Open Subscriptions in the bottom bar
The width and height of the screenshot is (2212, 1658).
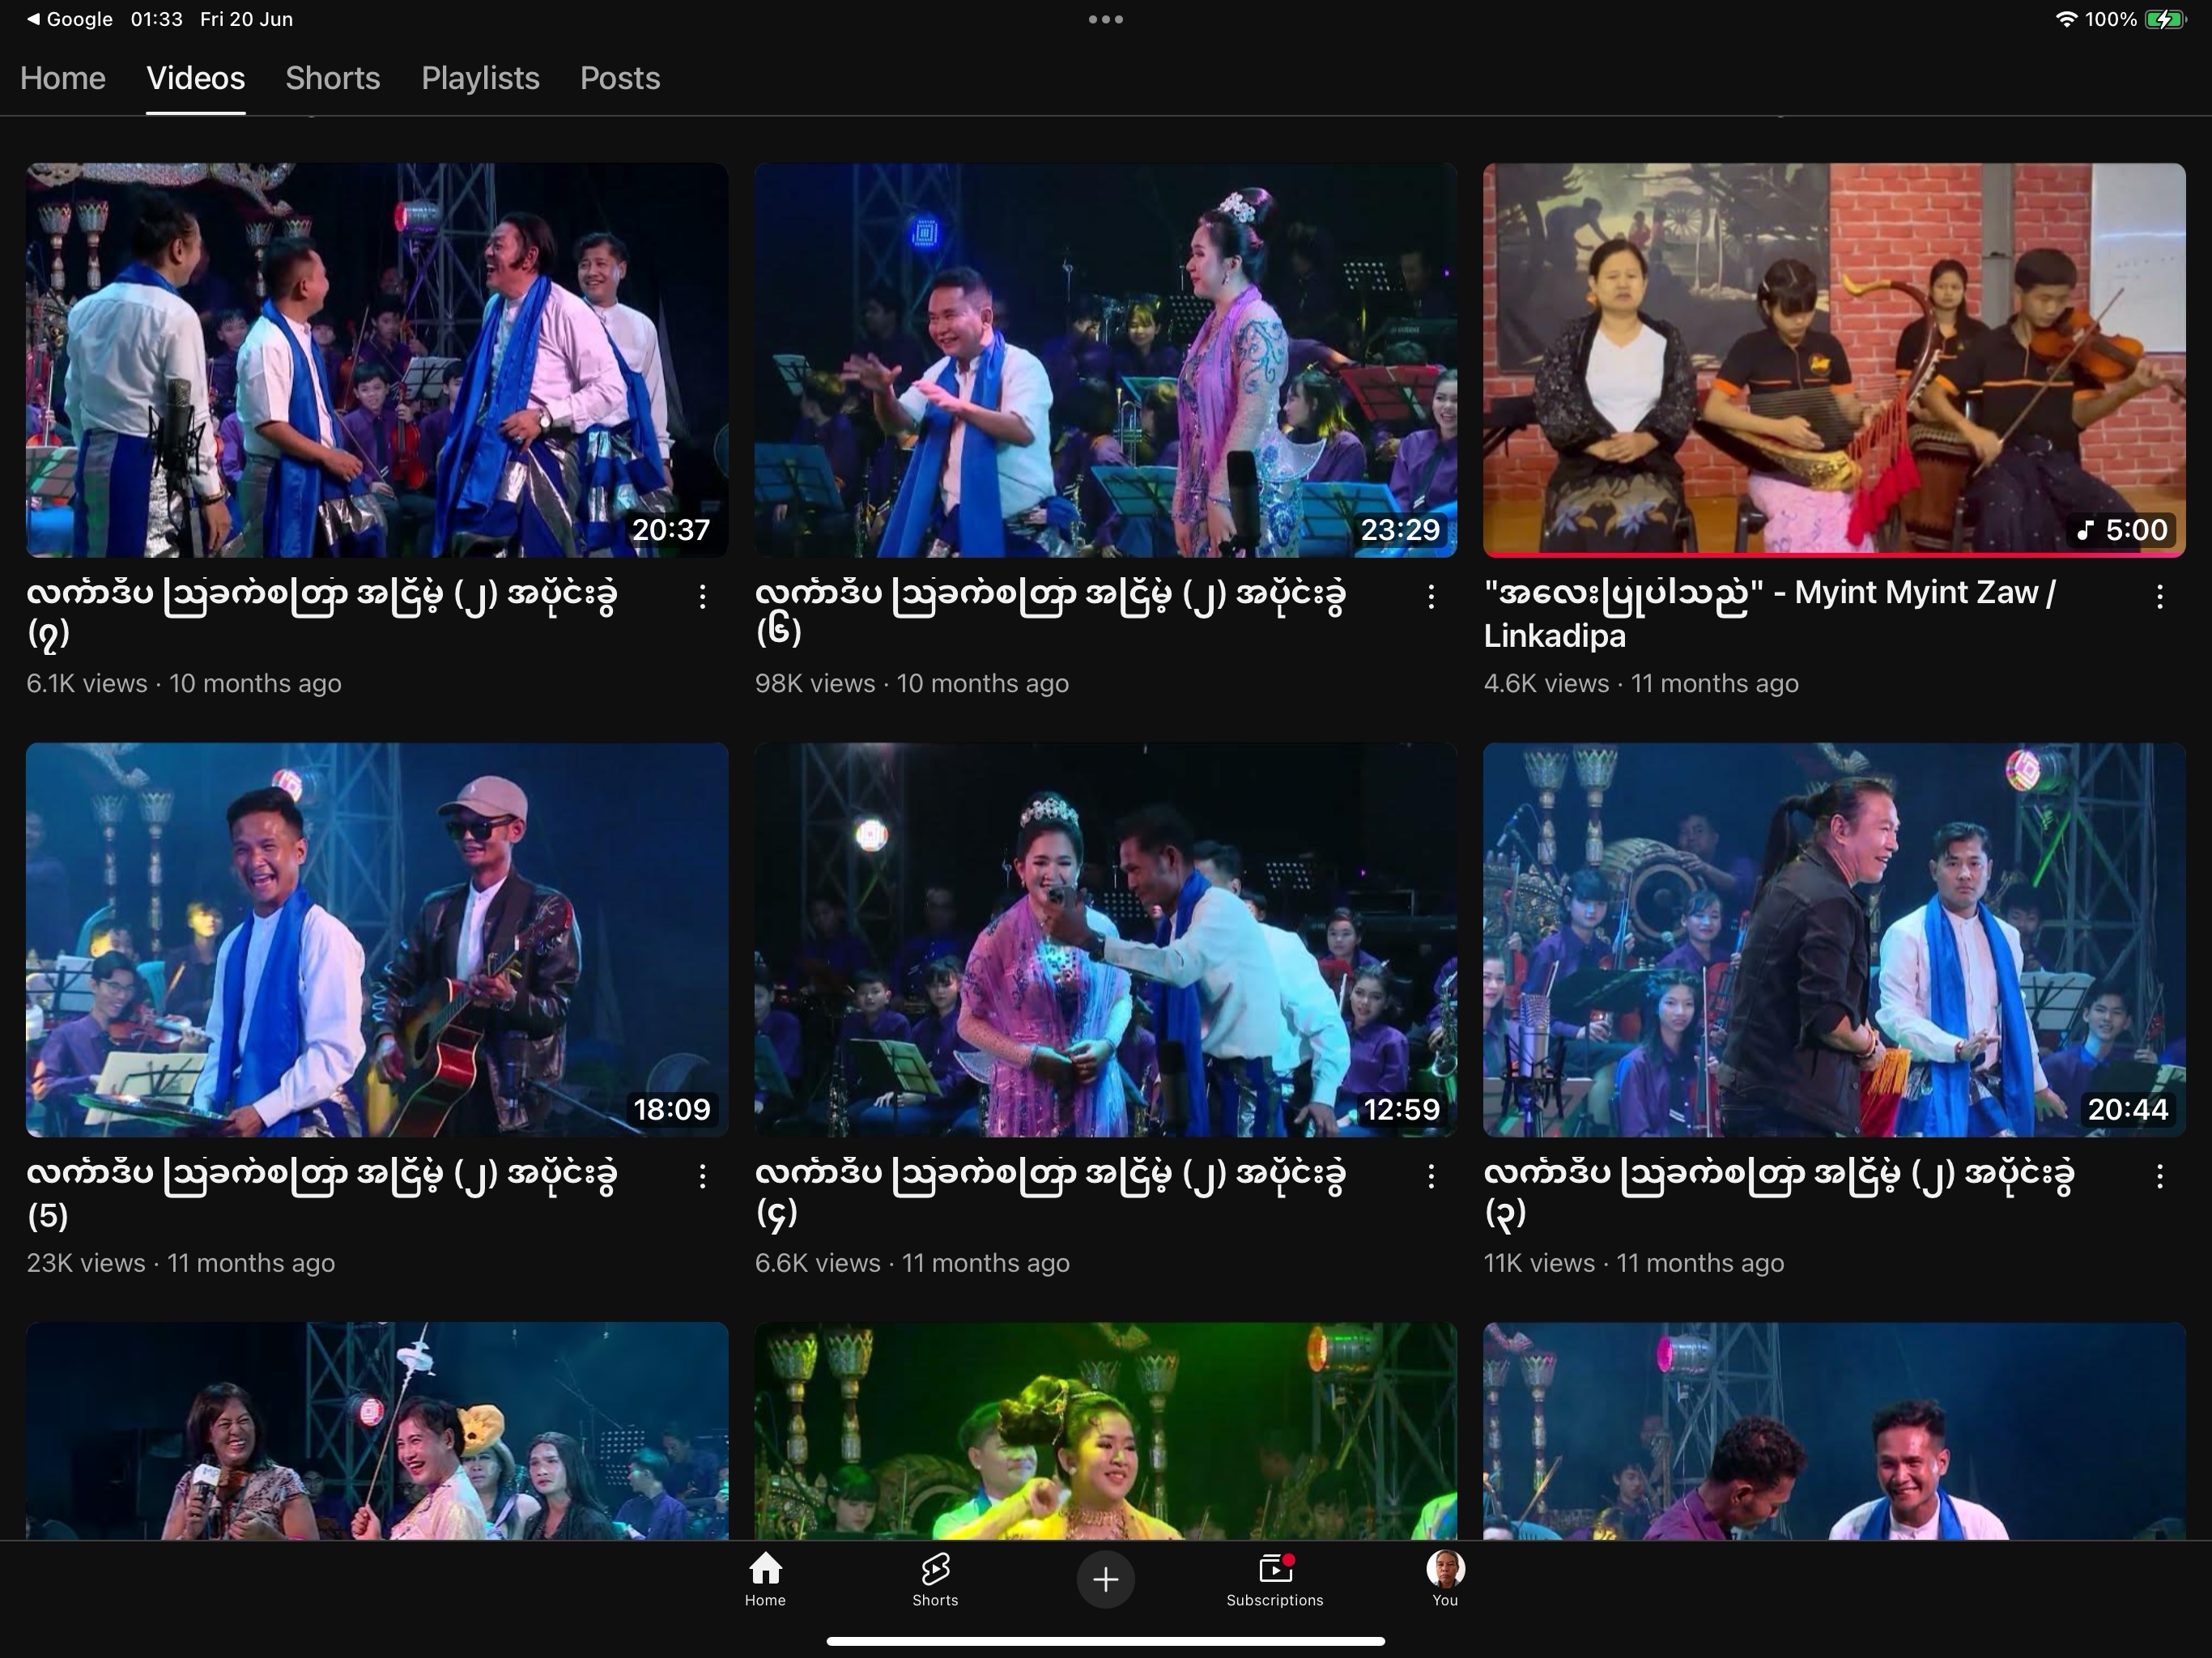pos(1274,1579)
